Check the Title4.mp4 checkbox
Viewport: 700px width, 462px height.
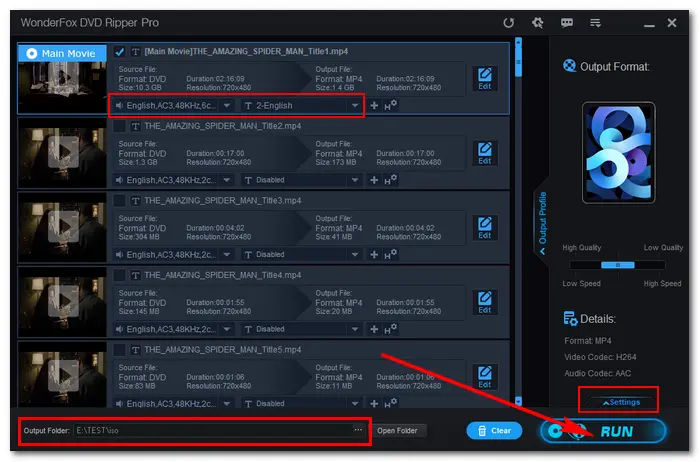tap(119, 275)
